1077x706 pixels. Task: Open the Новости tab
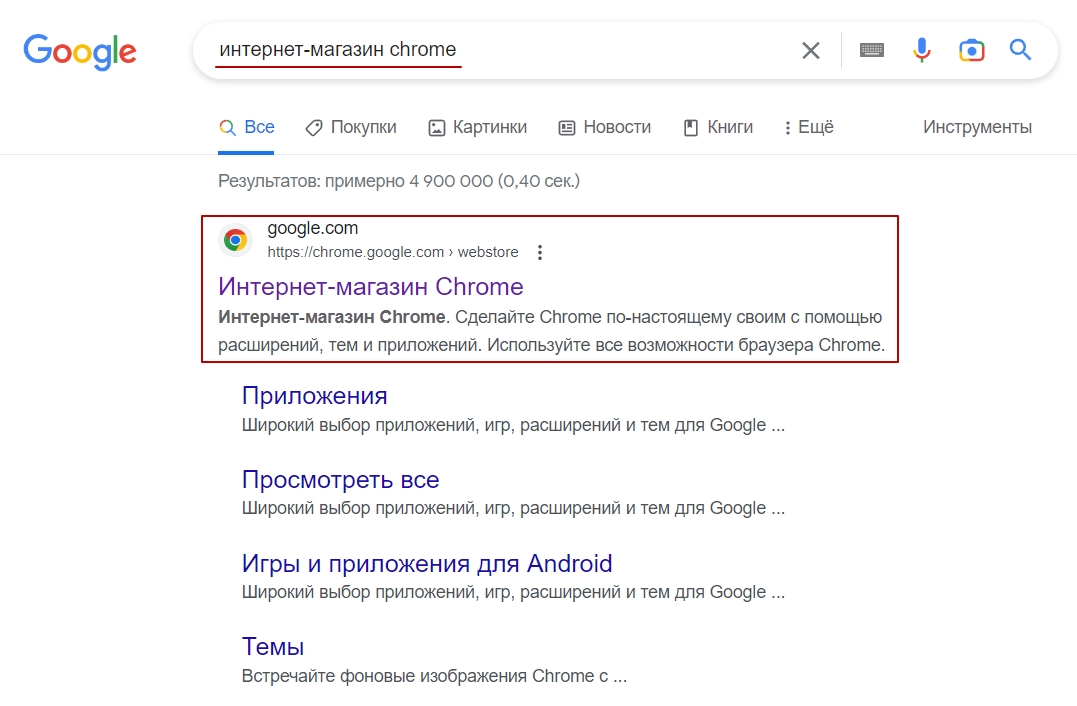[x=604, y=127]
